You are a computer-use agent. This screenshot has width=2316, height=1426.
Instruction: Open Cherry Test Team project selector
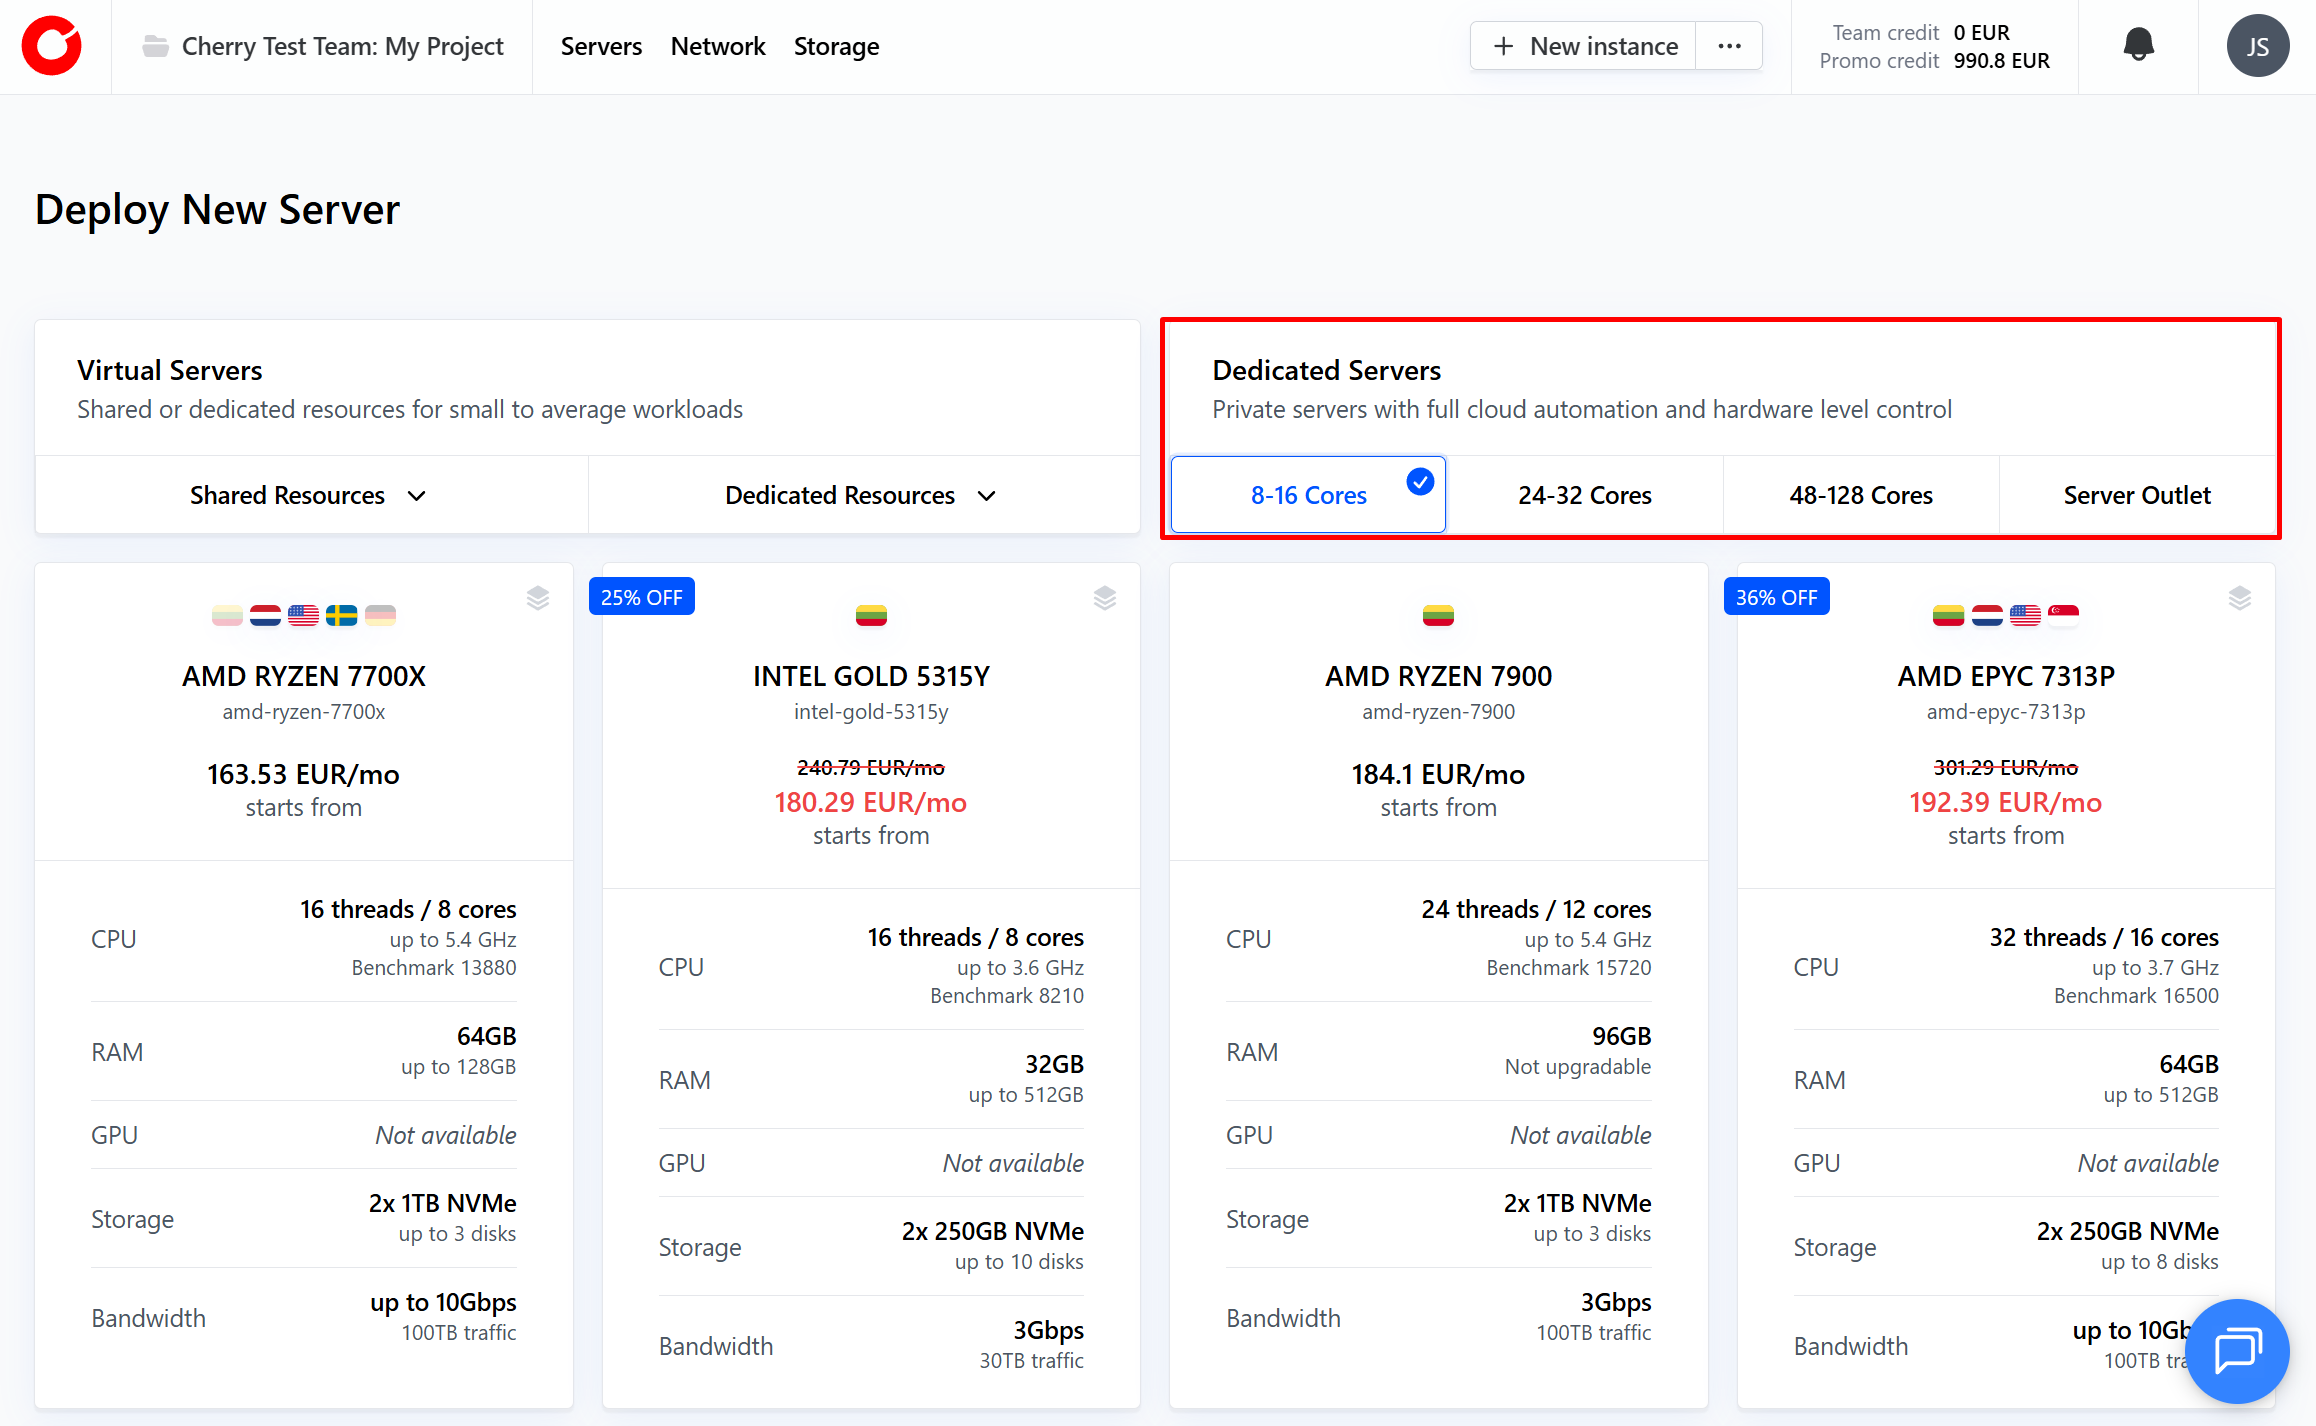(342, 46)
